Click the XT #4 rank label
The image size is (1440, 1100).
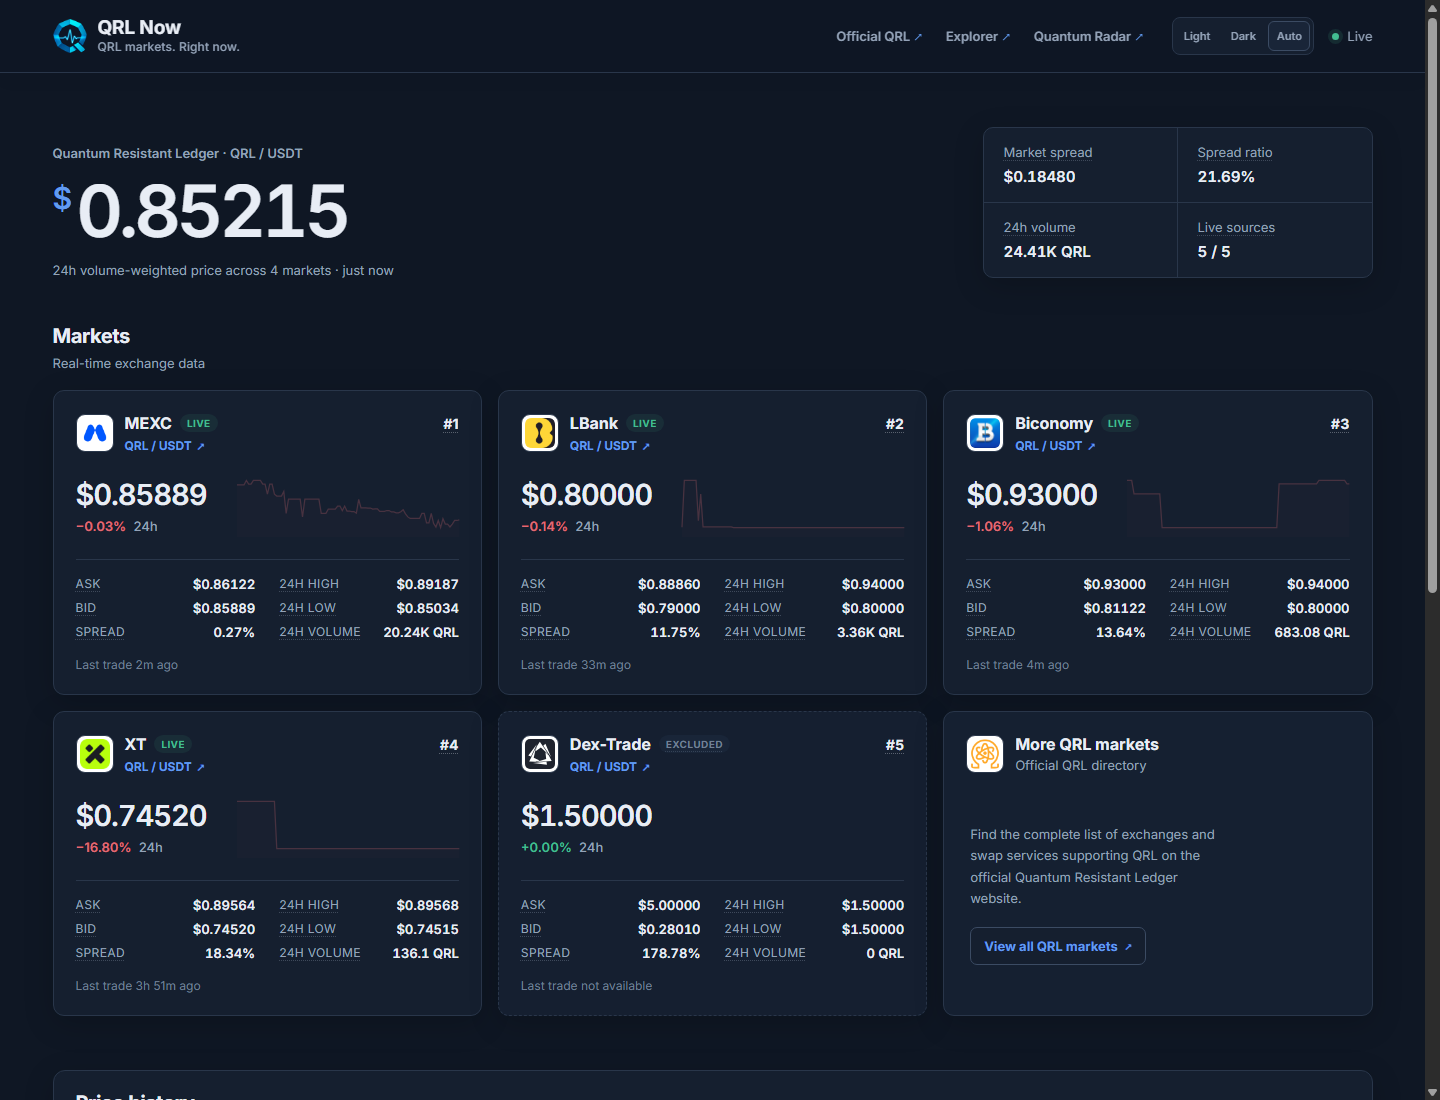point(449,745)
